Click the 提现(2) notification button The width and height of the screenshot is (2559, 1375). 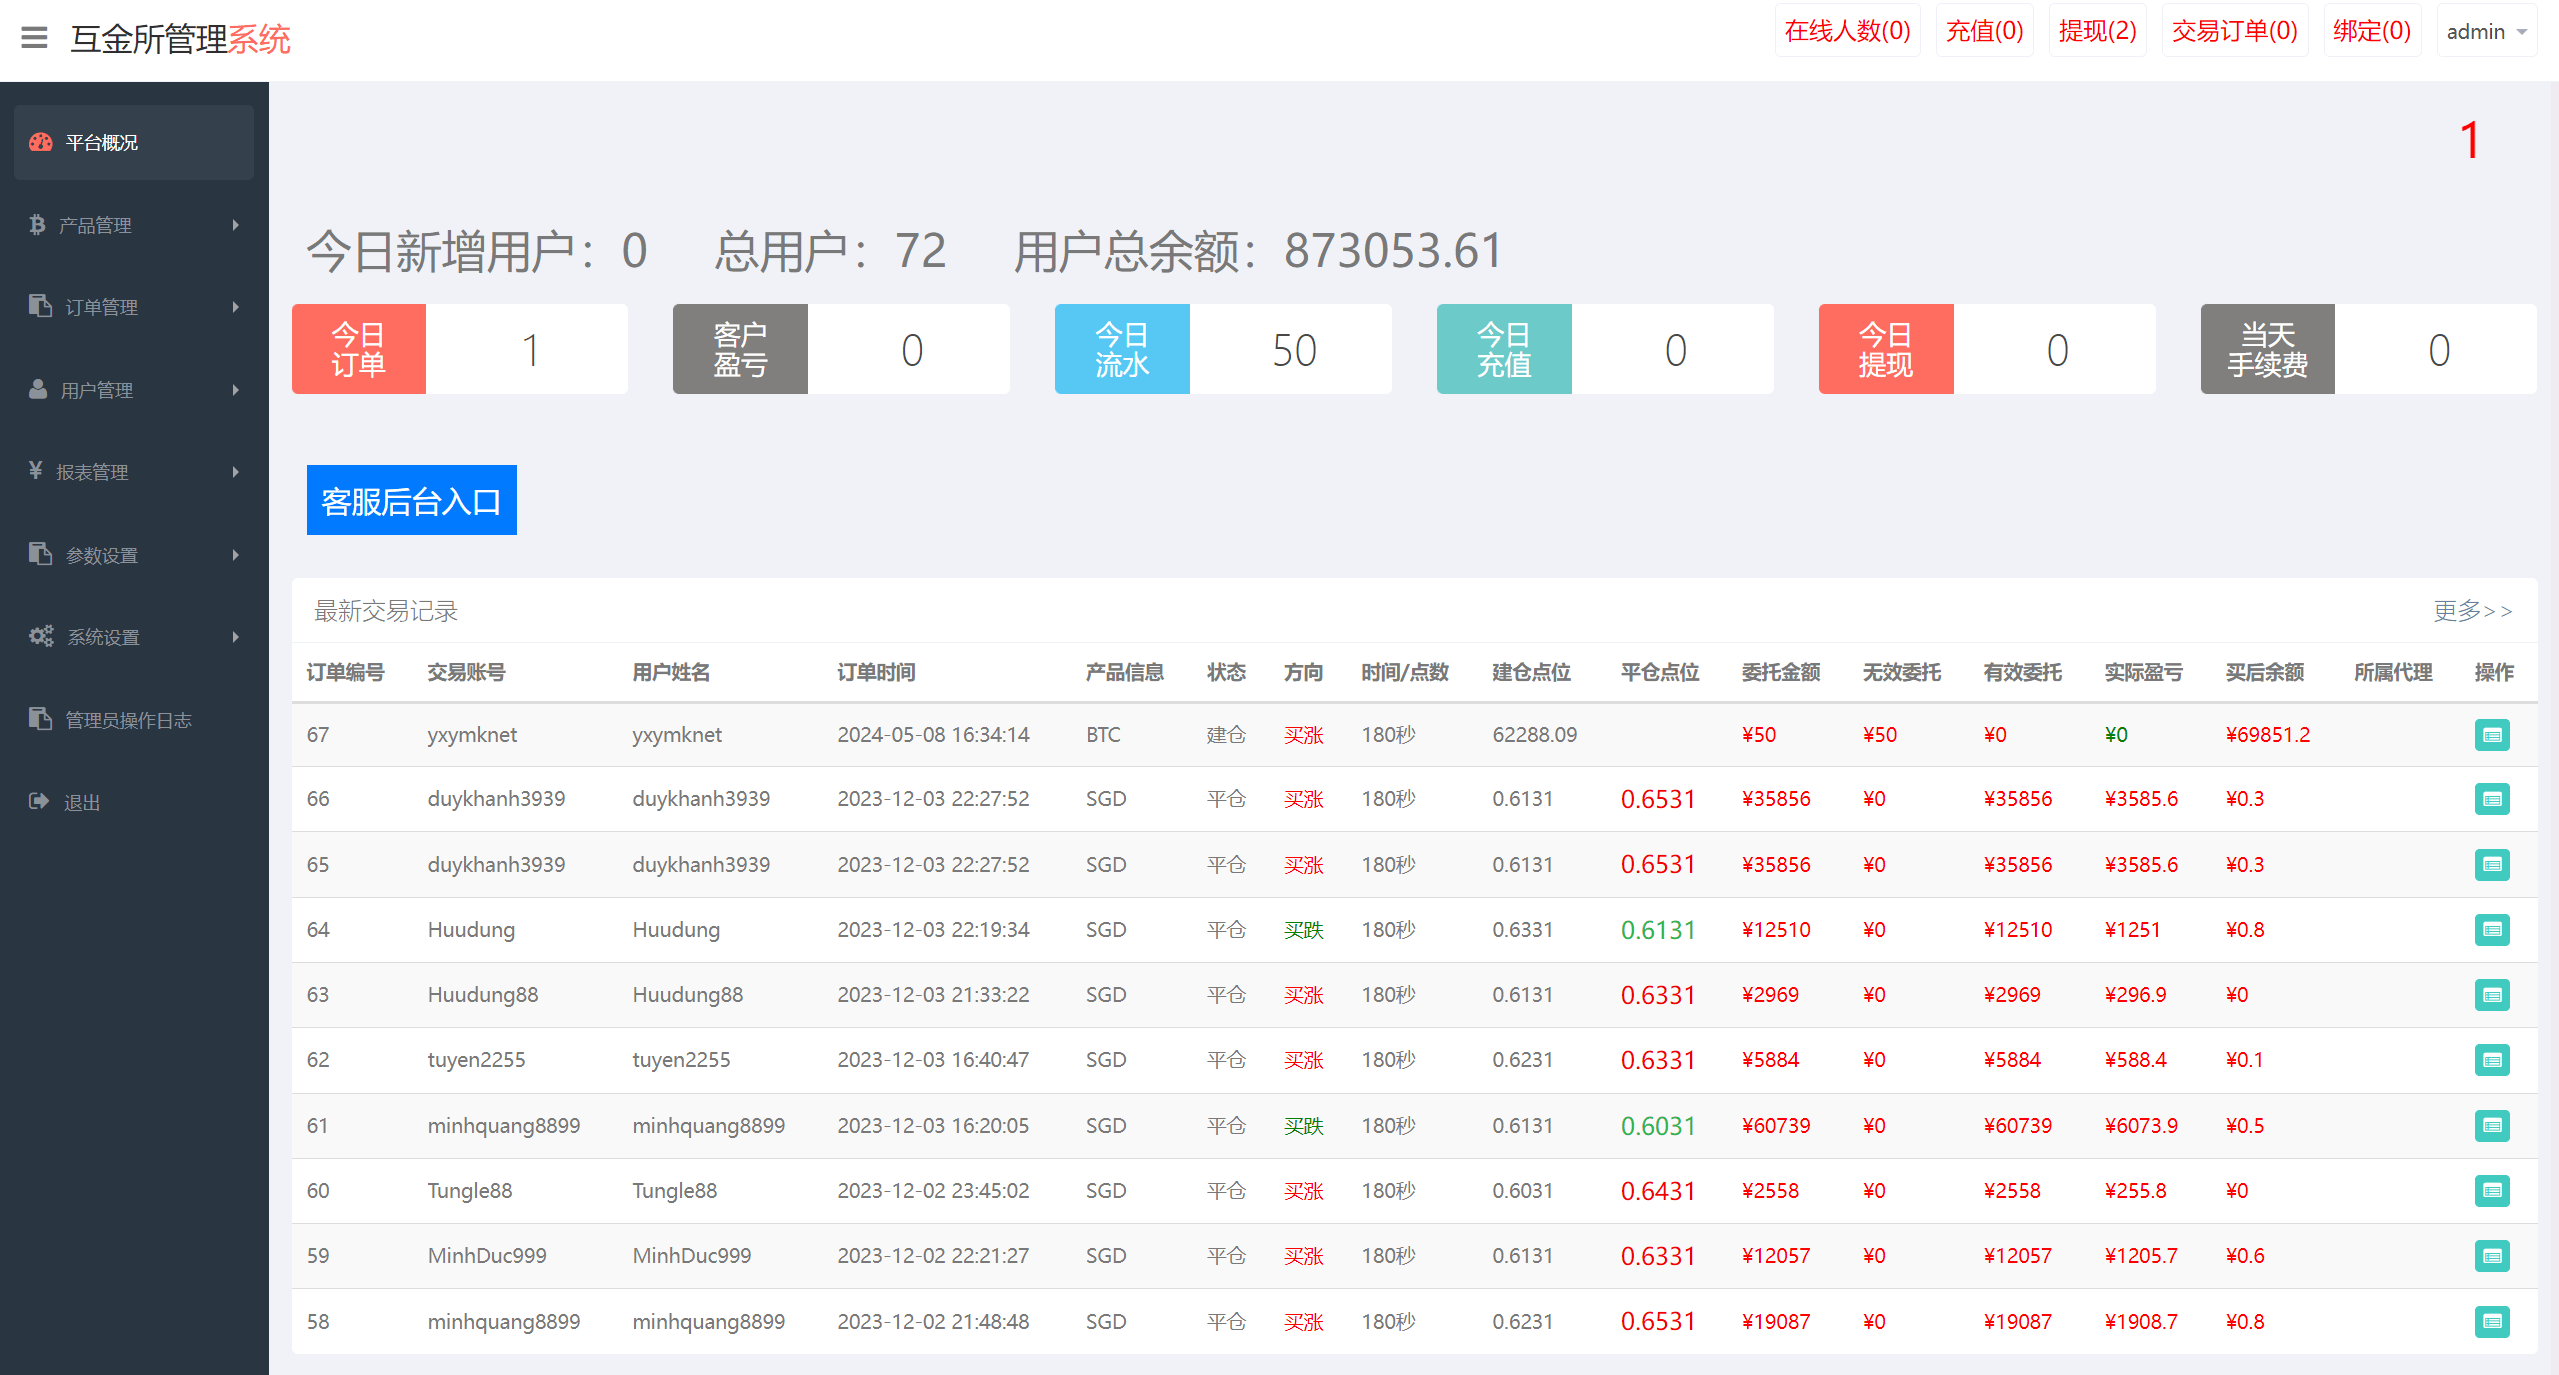(2097, 32)
